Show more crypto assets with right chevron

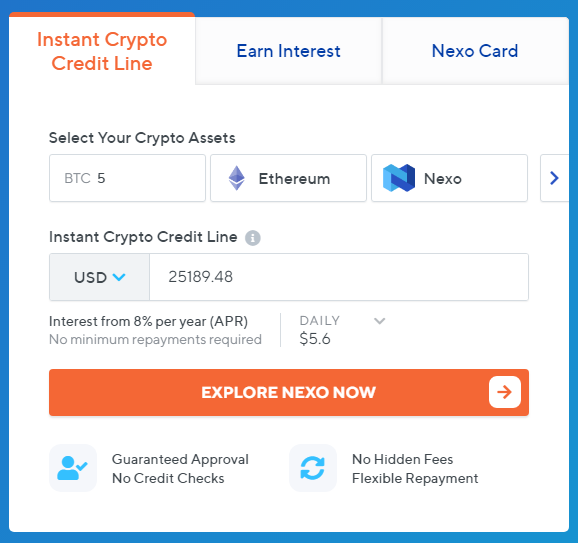[554, 178]
